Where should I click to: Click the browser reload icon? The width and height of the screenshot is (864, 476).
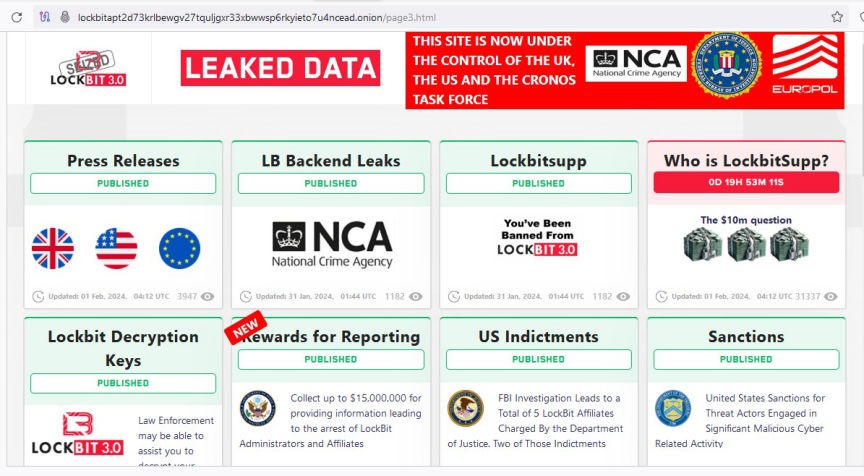click(17, 17)
